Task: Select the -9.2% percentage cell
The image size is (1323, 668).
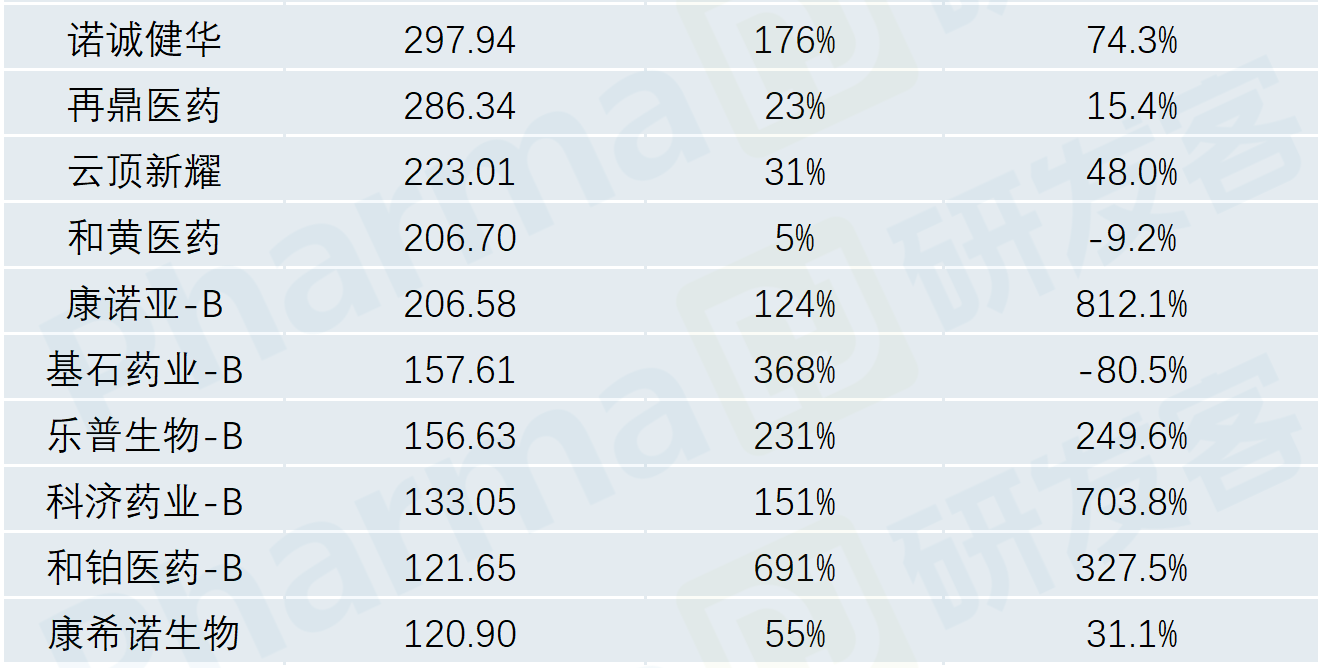Action: (1131, 238)
